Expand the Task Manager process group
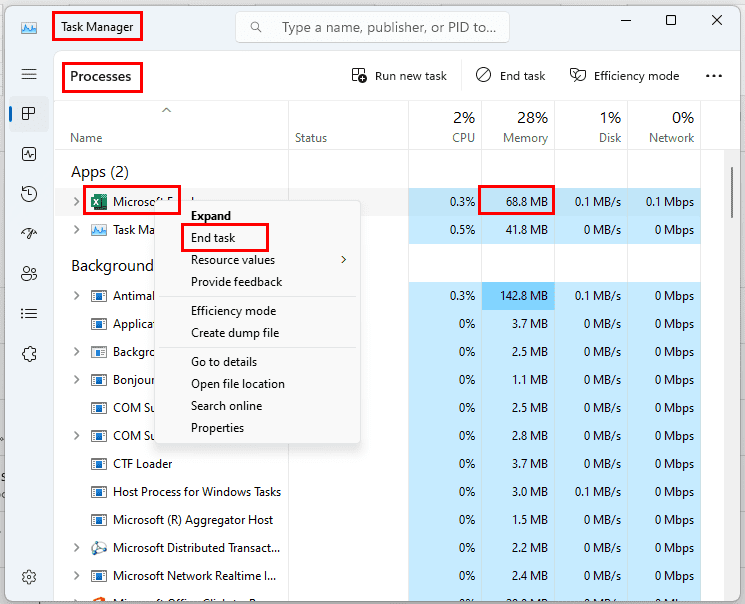This screenshot has height=604, width=745. click(76, 230)
